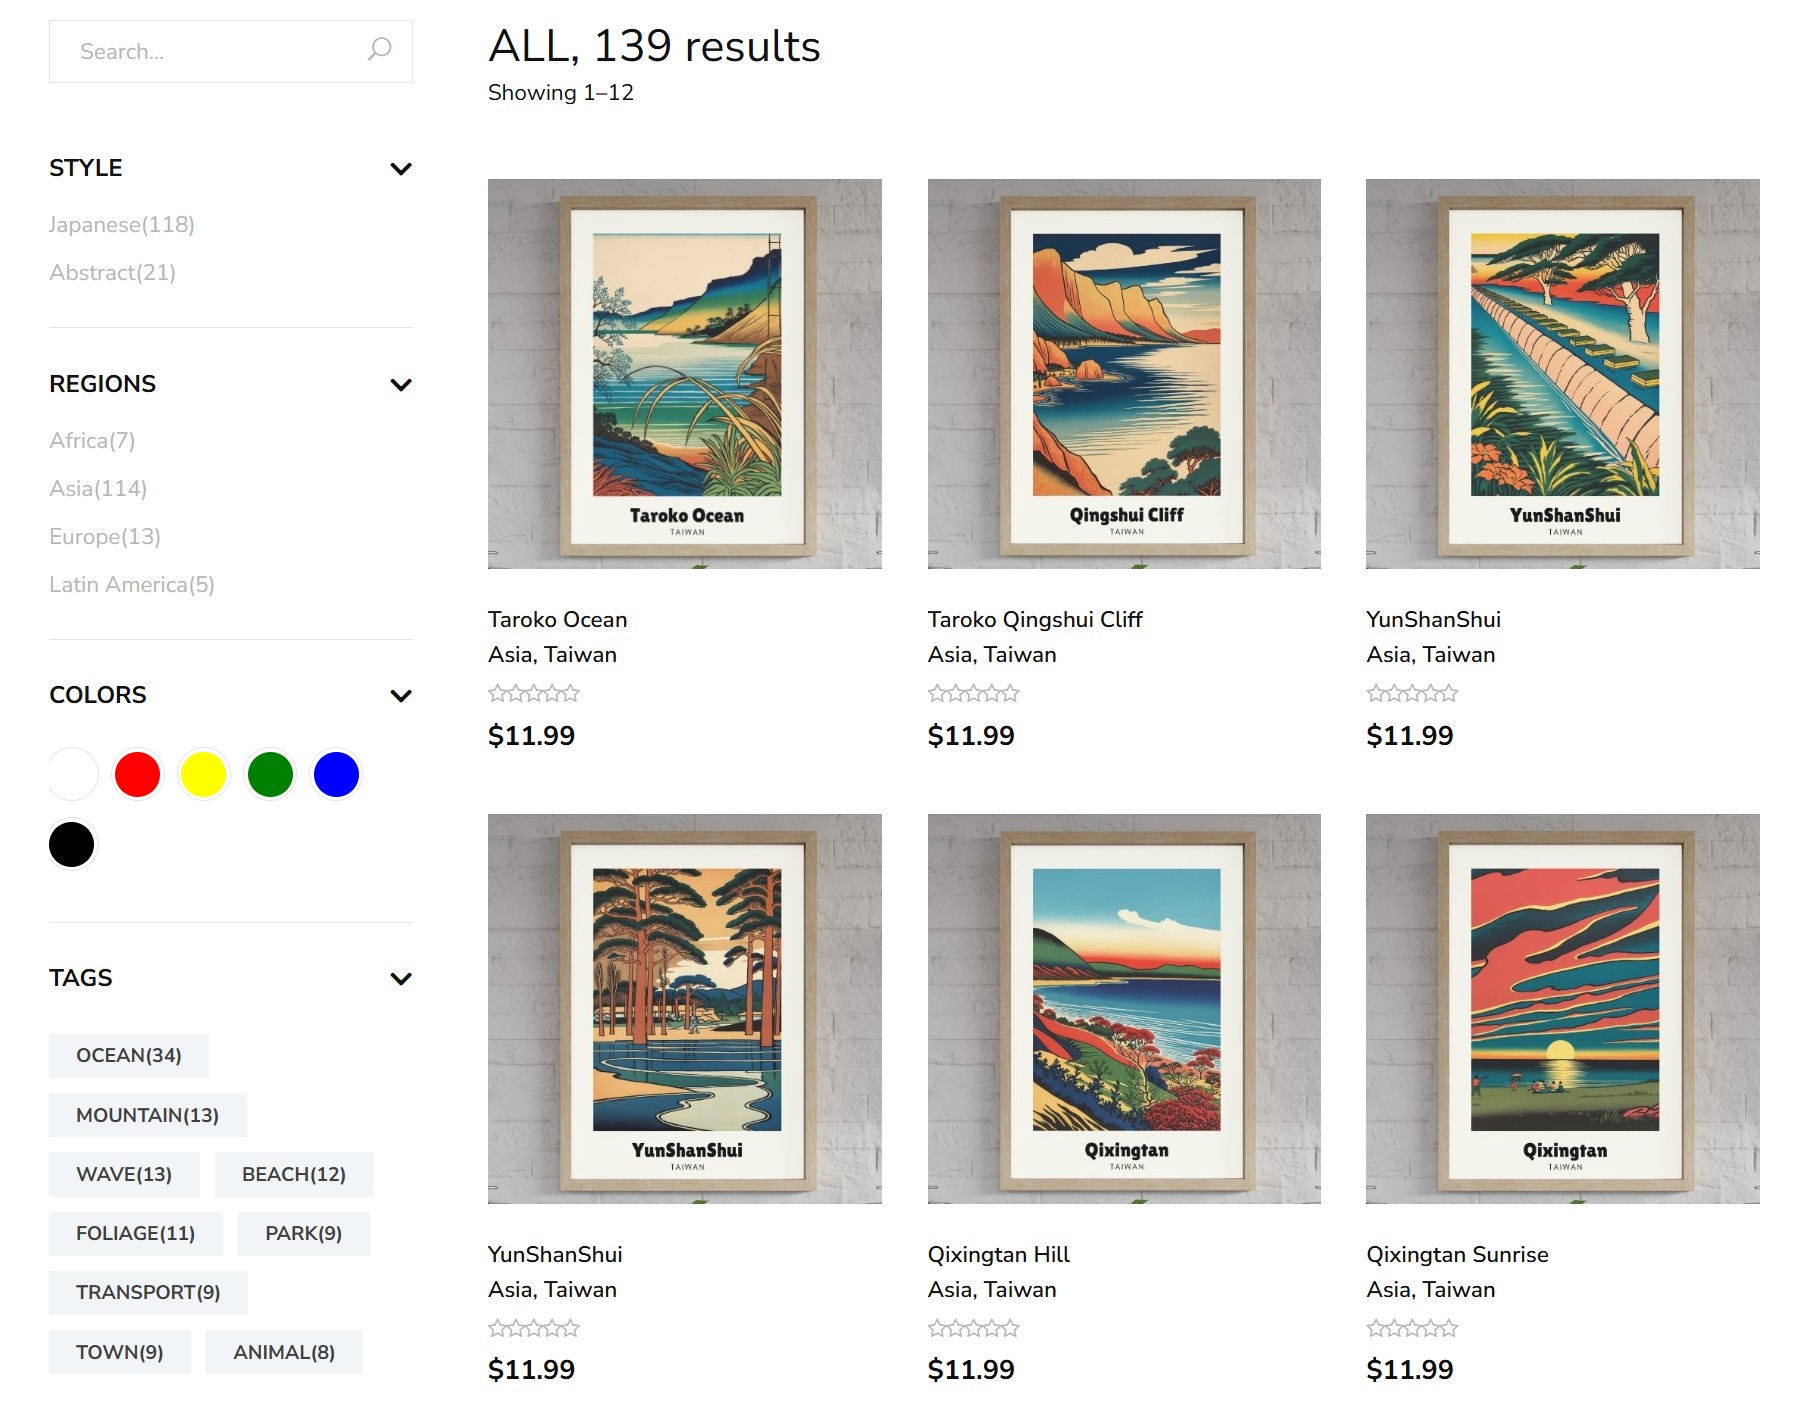Select the Asia region filter
Image resolution: width=1808 pixels, height=1414 pixels.
click(x=98, y=489)
